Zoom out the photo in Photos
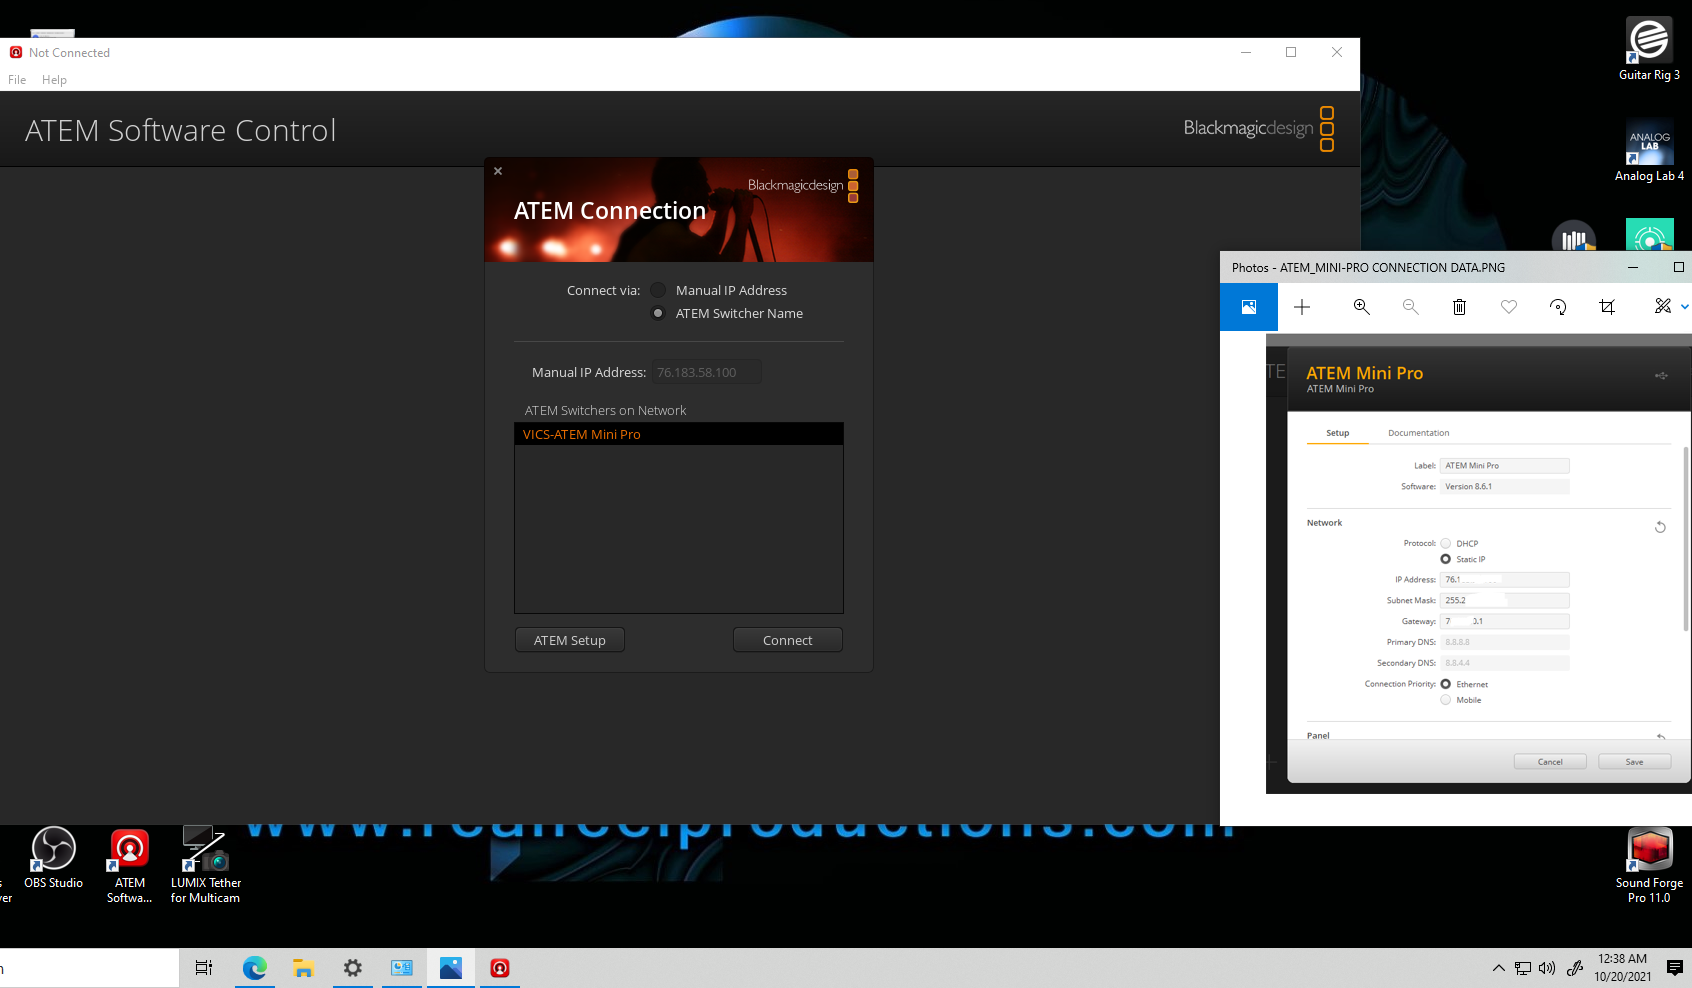Viewport: 1692px width, 988px height. [x=1410, y=307]
